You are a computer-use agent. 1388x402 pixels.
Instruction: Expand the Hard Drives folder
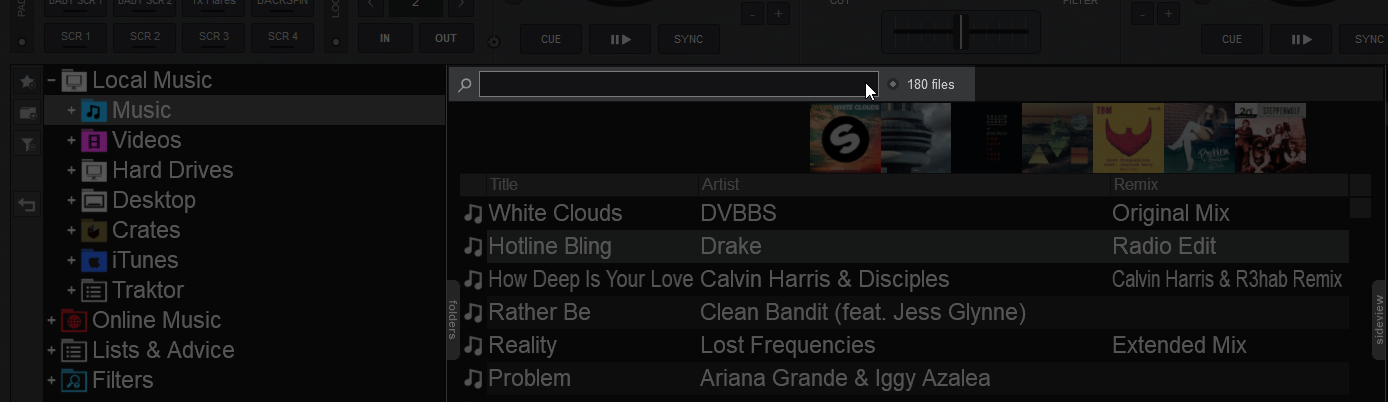[71, 170]
